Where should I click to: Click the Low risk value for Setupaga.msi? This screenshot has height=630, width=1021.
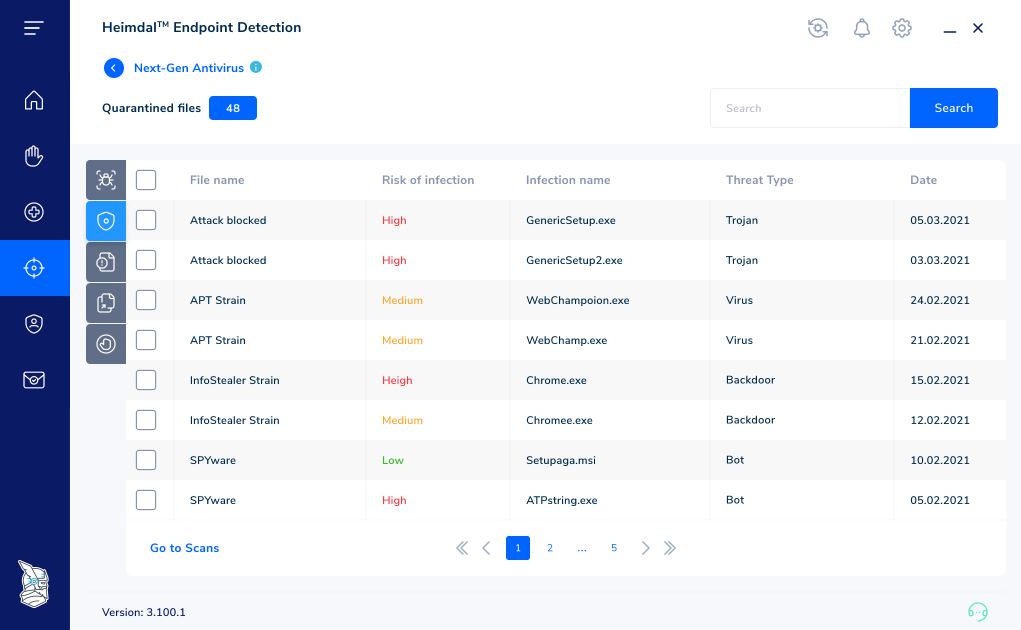pyautogui.click(x=393, y=460)
